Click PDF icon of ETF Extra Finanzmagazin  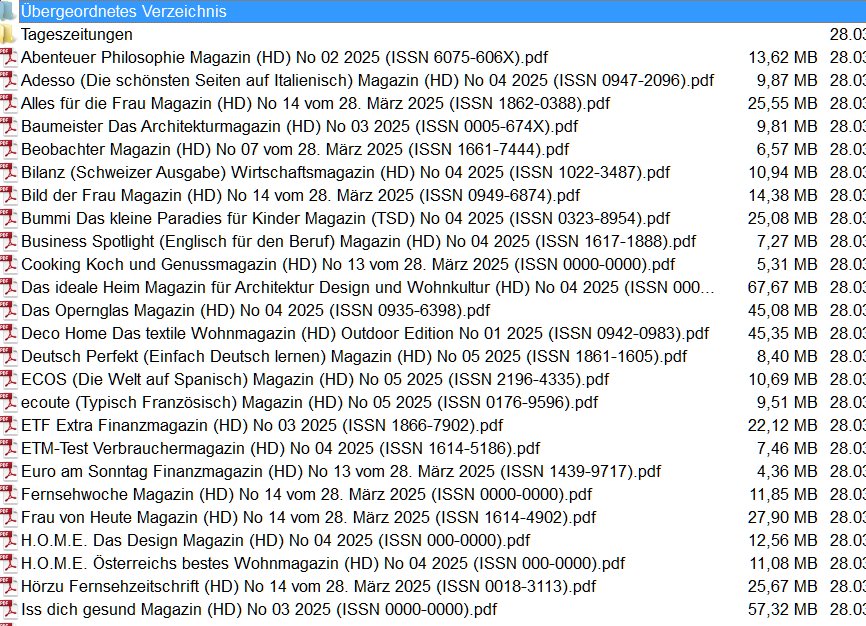[8, 425]
